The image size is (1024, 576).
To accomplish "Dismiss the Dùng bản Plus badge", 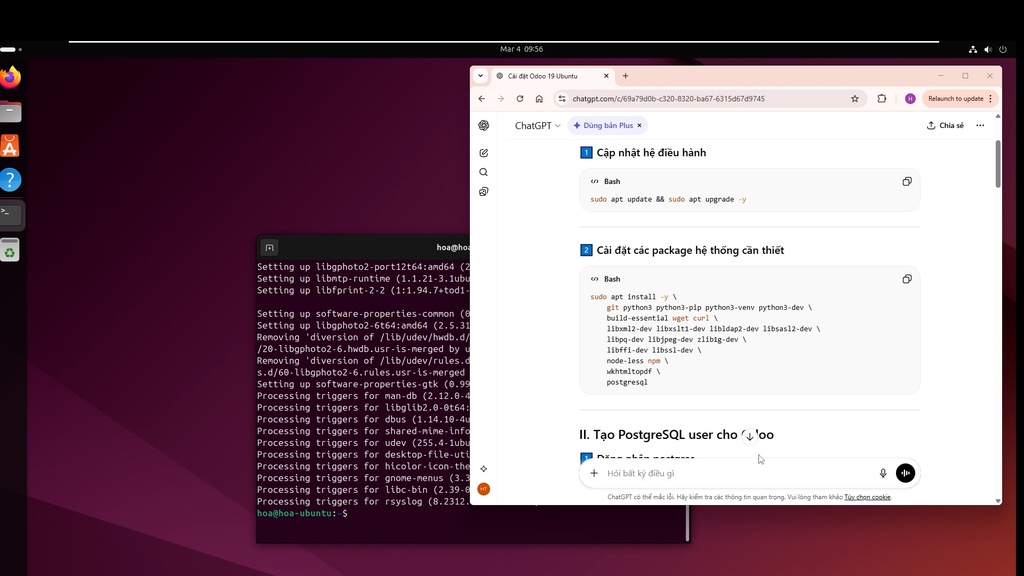I will (x=639, y=125).
